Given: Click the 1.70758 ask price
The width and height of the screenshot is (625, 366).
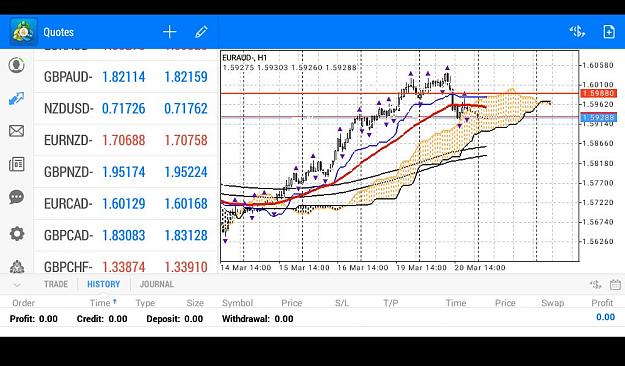Looking at the screenshot, I should (186, 140).
